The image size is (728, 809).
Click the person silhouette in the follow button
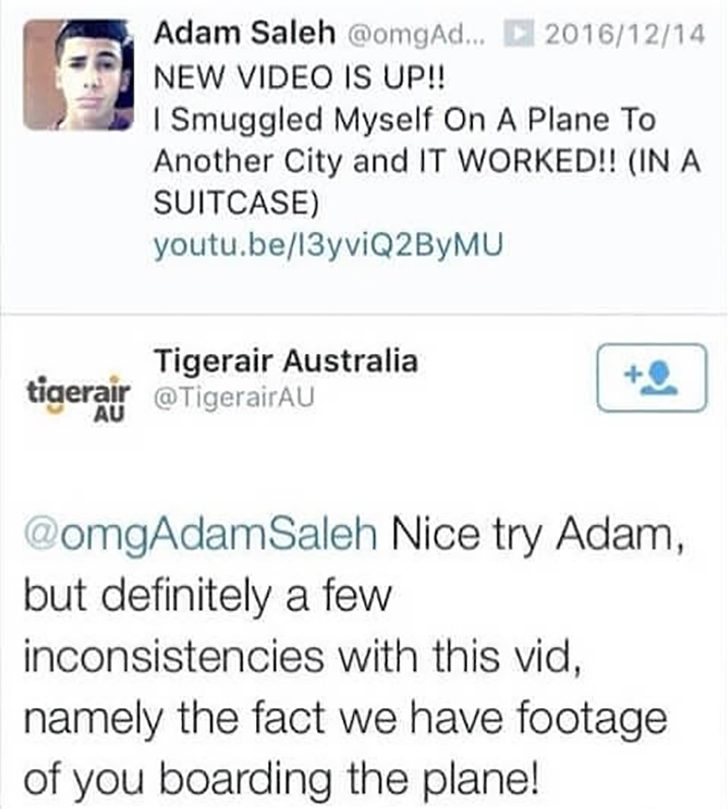tap(659, 378)
